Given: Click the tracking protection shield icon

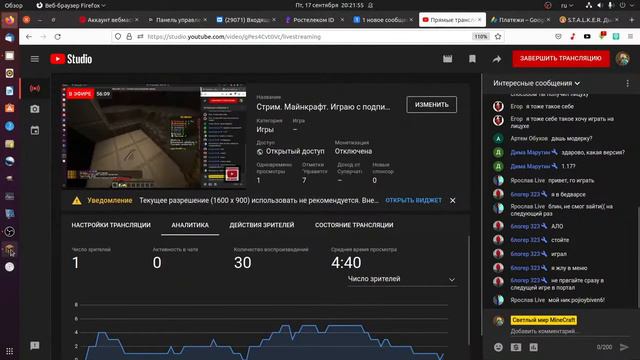Looking at the screenshot, I should 118,37.
